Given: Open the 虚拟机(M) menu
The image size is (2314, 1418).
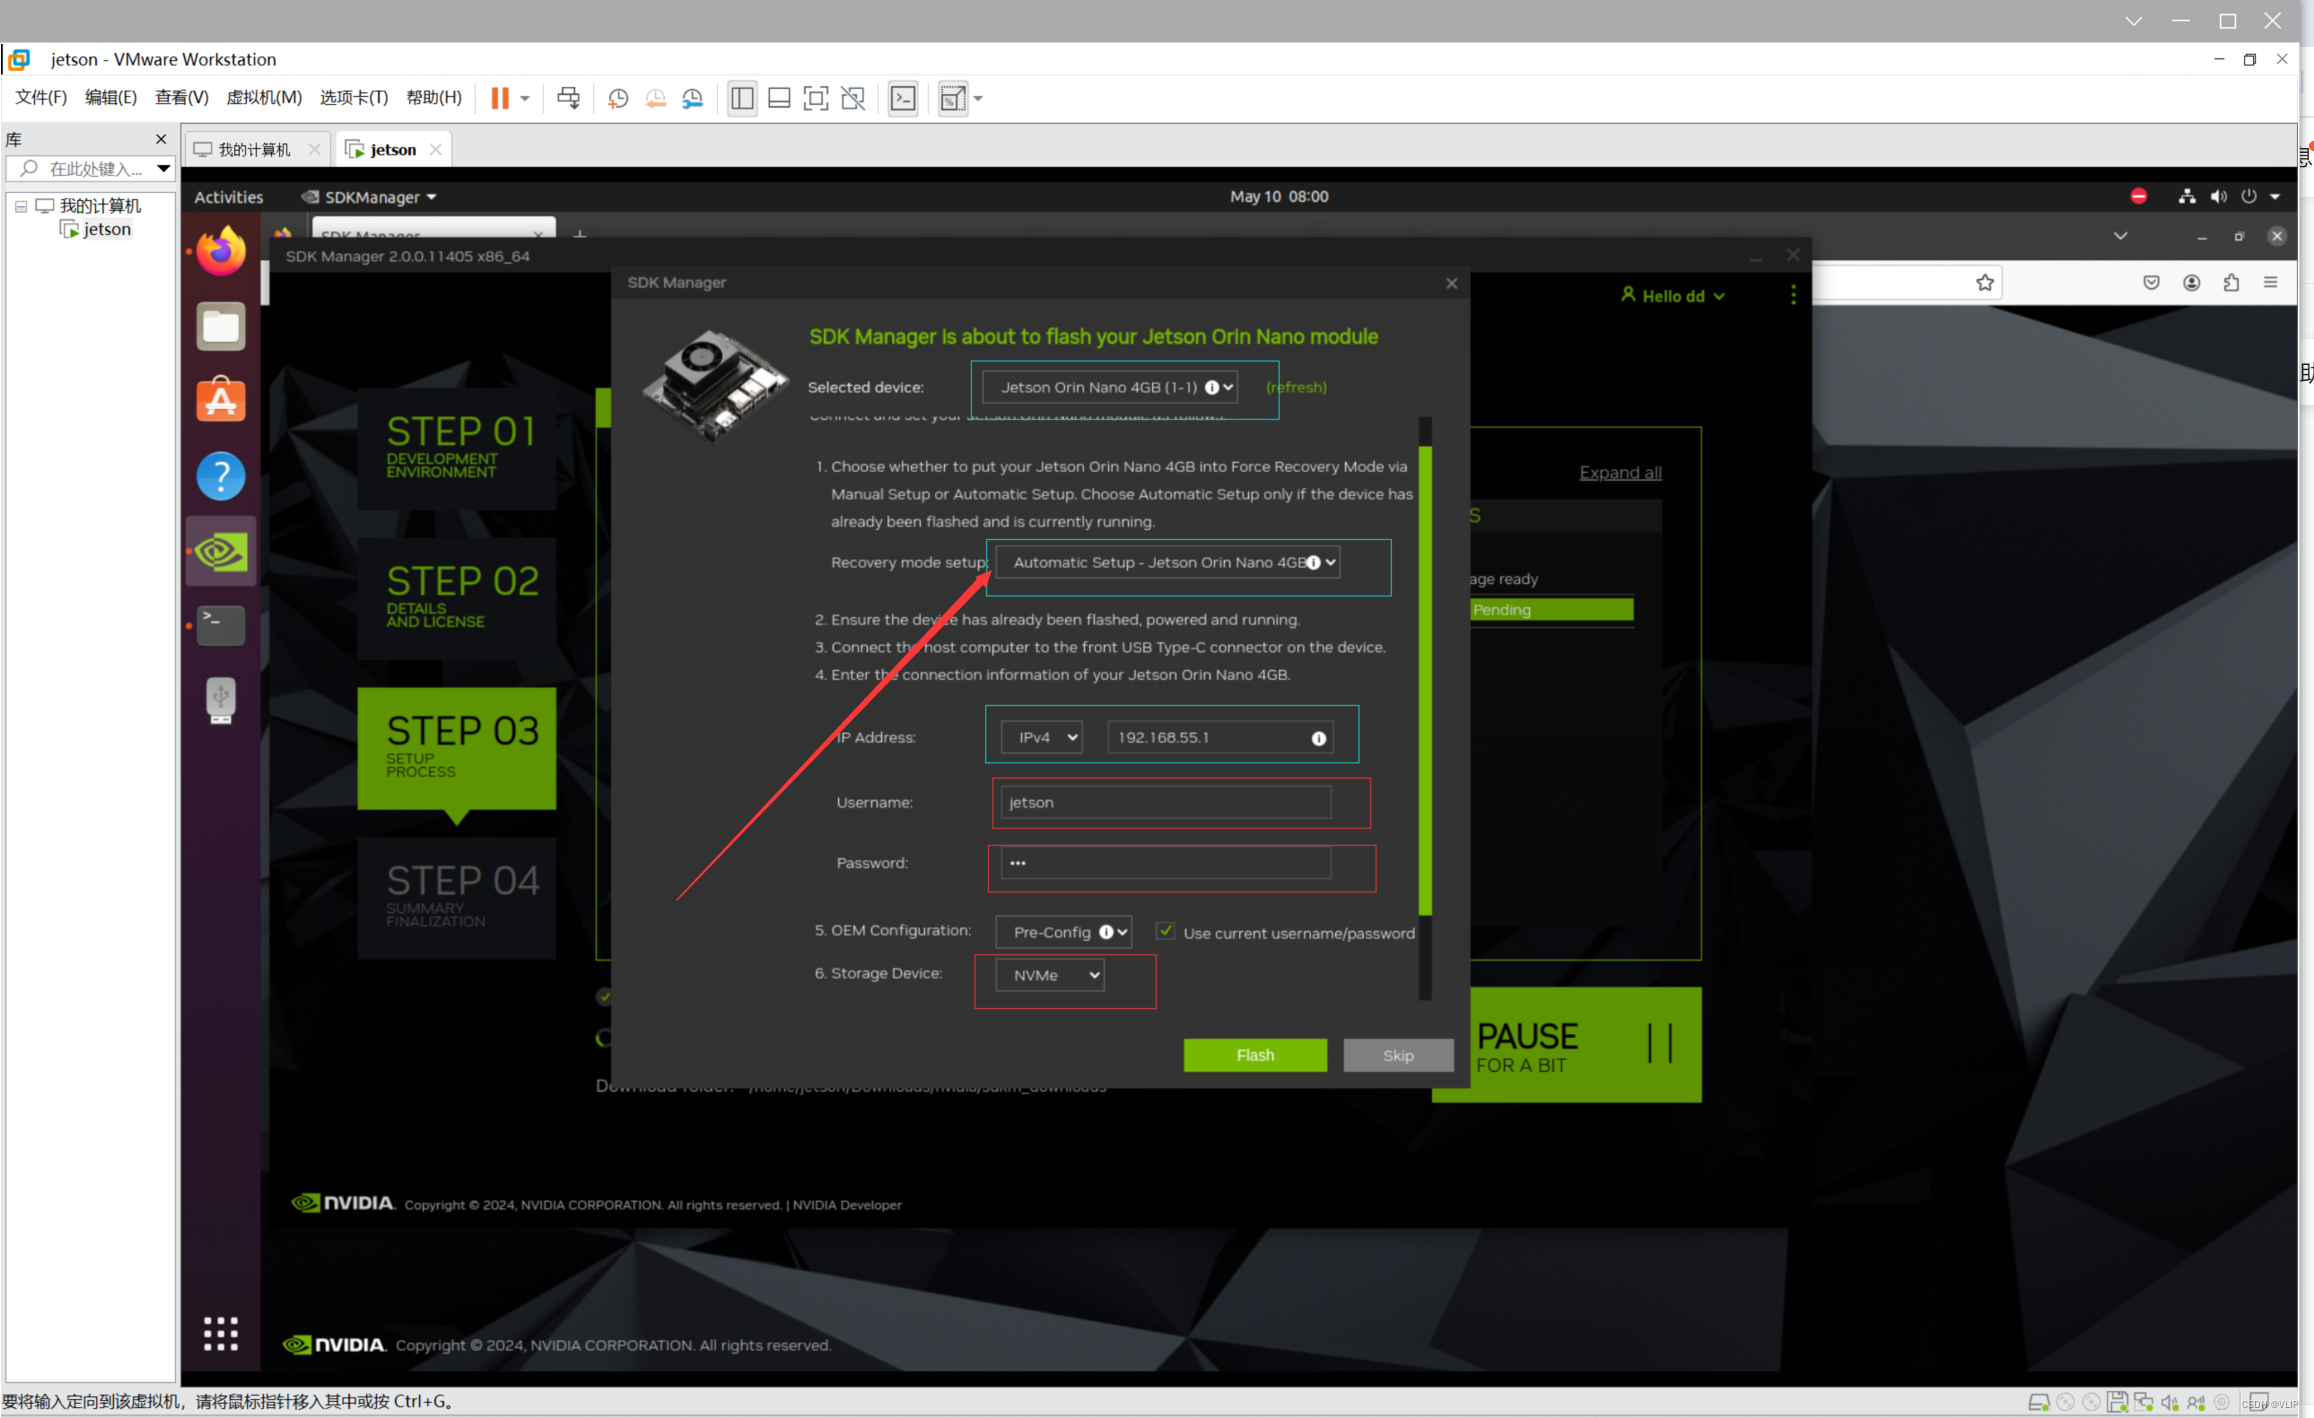Looking at the screenshot, I should [264, 98].
